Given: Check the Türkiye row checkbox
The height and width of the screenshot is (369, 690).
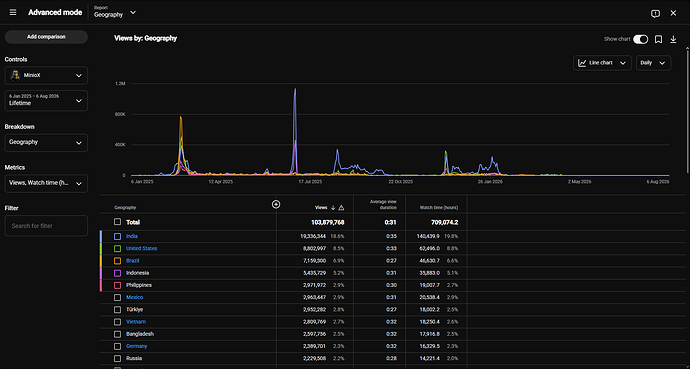Looking at the screenshot, I should point(117,310).
